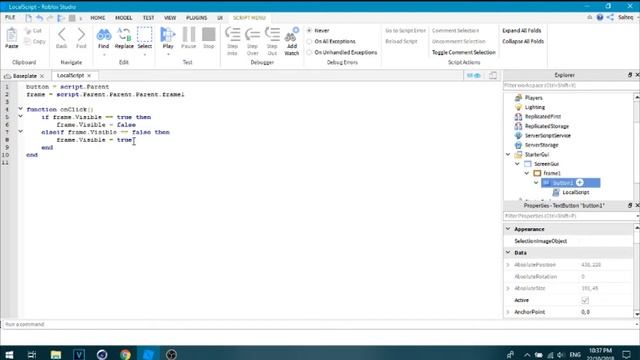The height and width of the screenshot is (360, 640).
Task: Switch to the HOME ribbon tab
Action: pyautogui.click(x=98, y=18)
